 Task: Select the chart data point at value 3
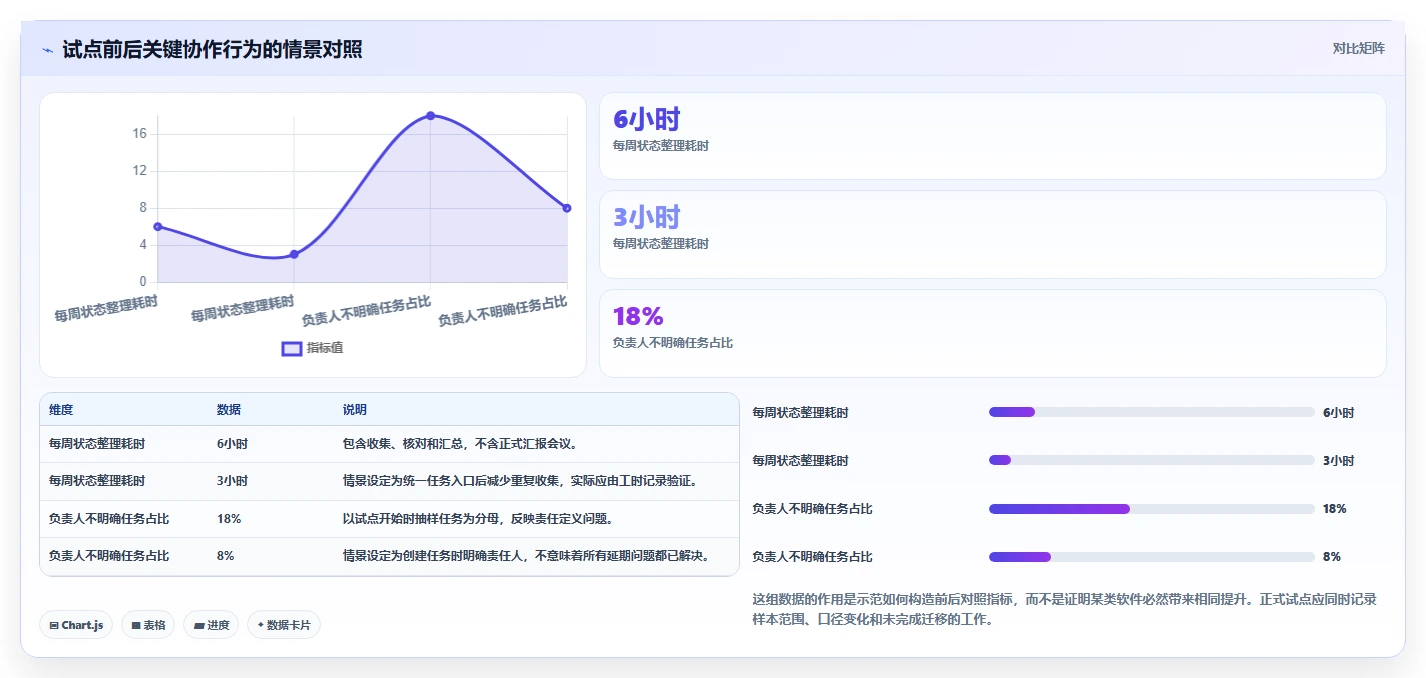click(x=294, y=254)
